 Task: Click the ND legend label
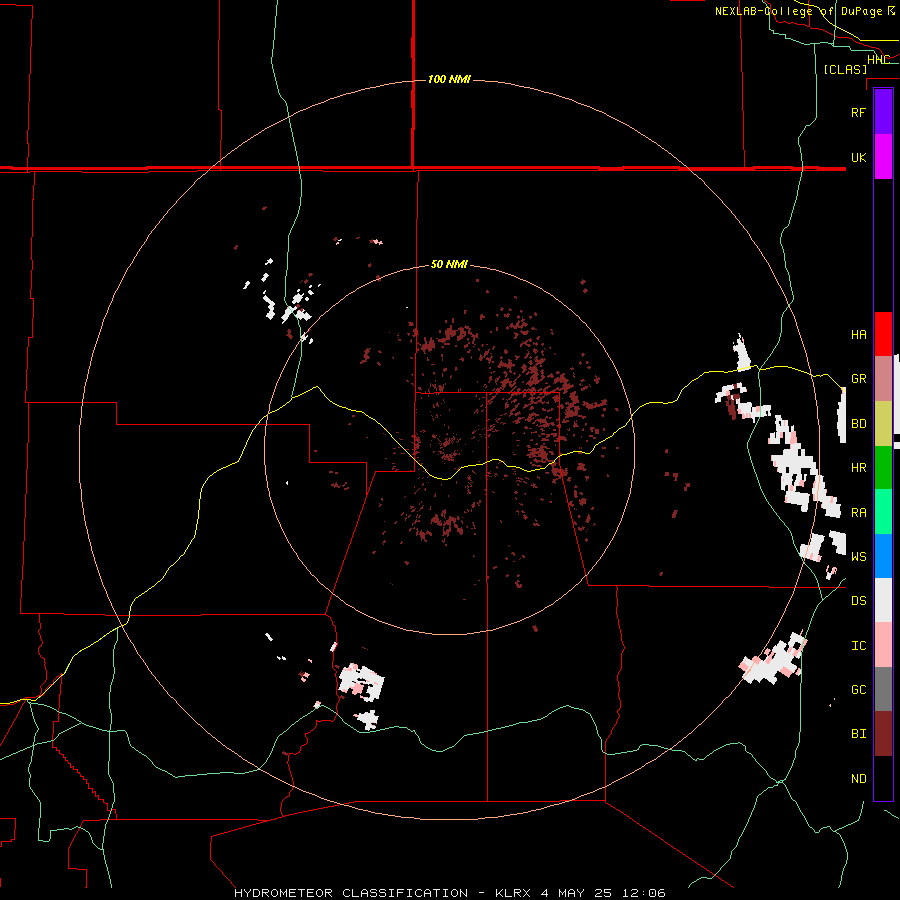858,778
